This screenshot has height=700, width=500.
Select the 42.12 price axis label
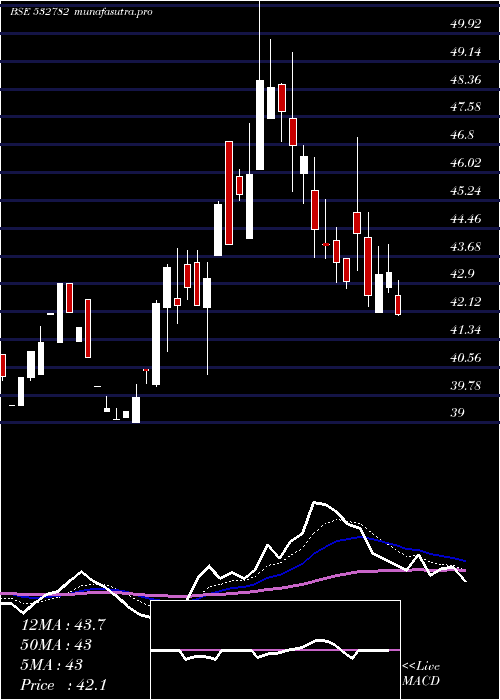466,302
